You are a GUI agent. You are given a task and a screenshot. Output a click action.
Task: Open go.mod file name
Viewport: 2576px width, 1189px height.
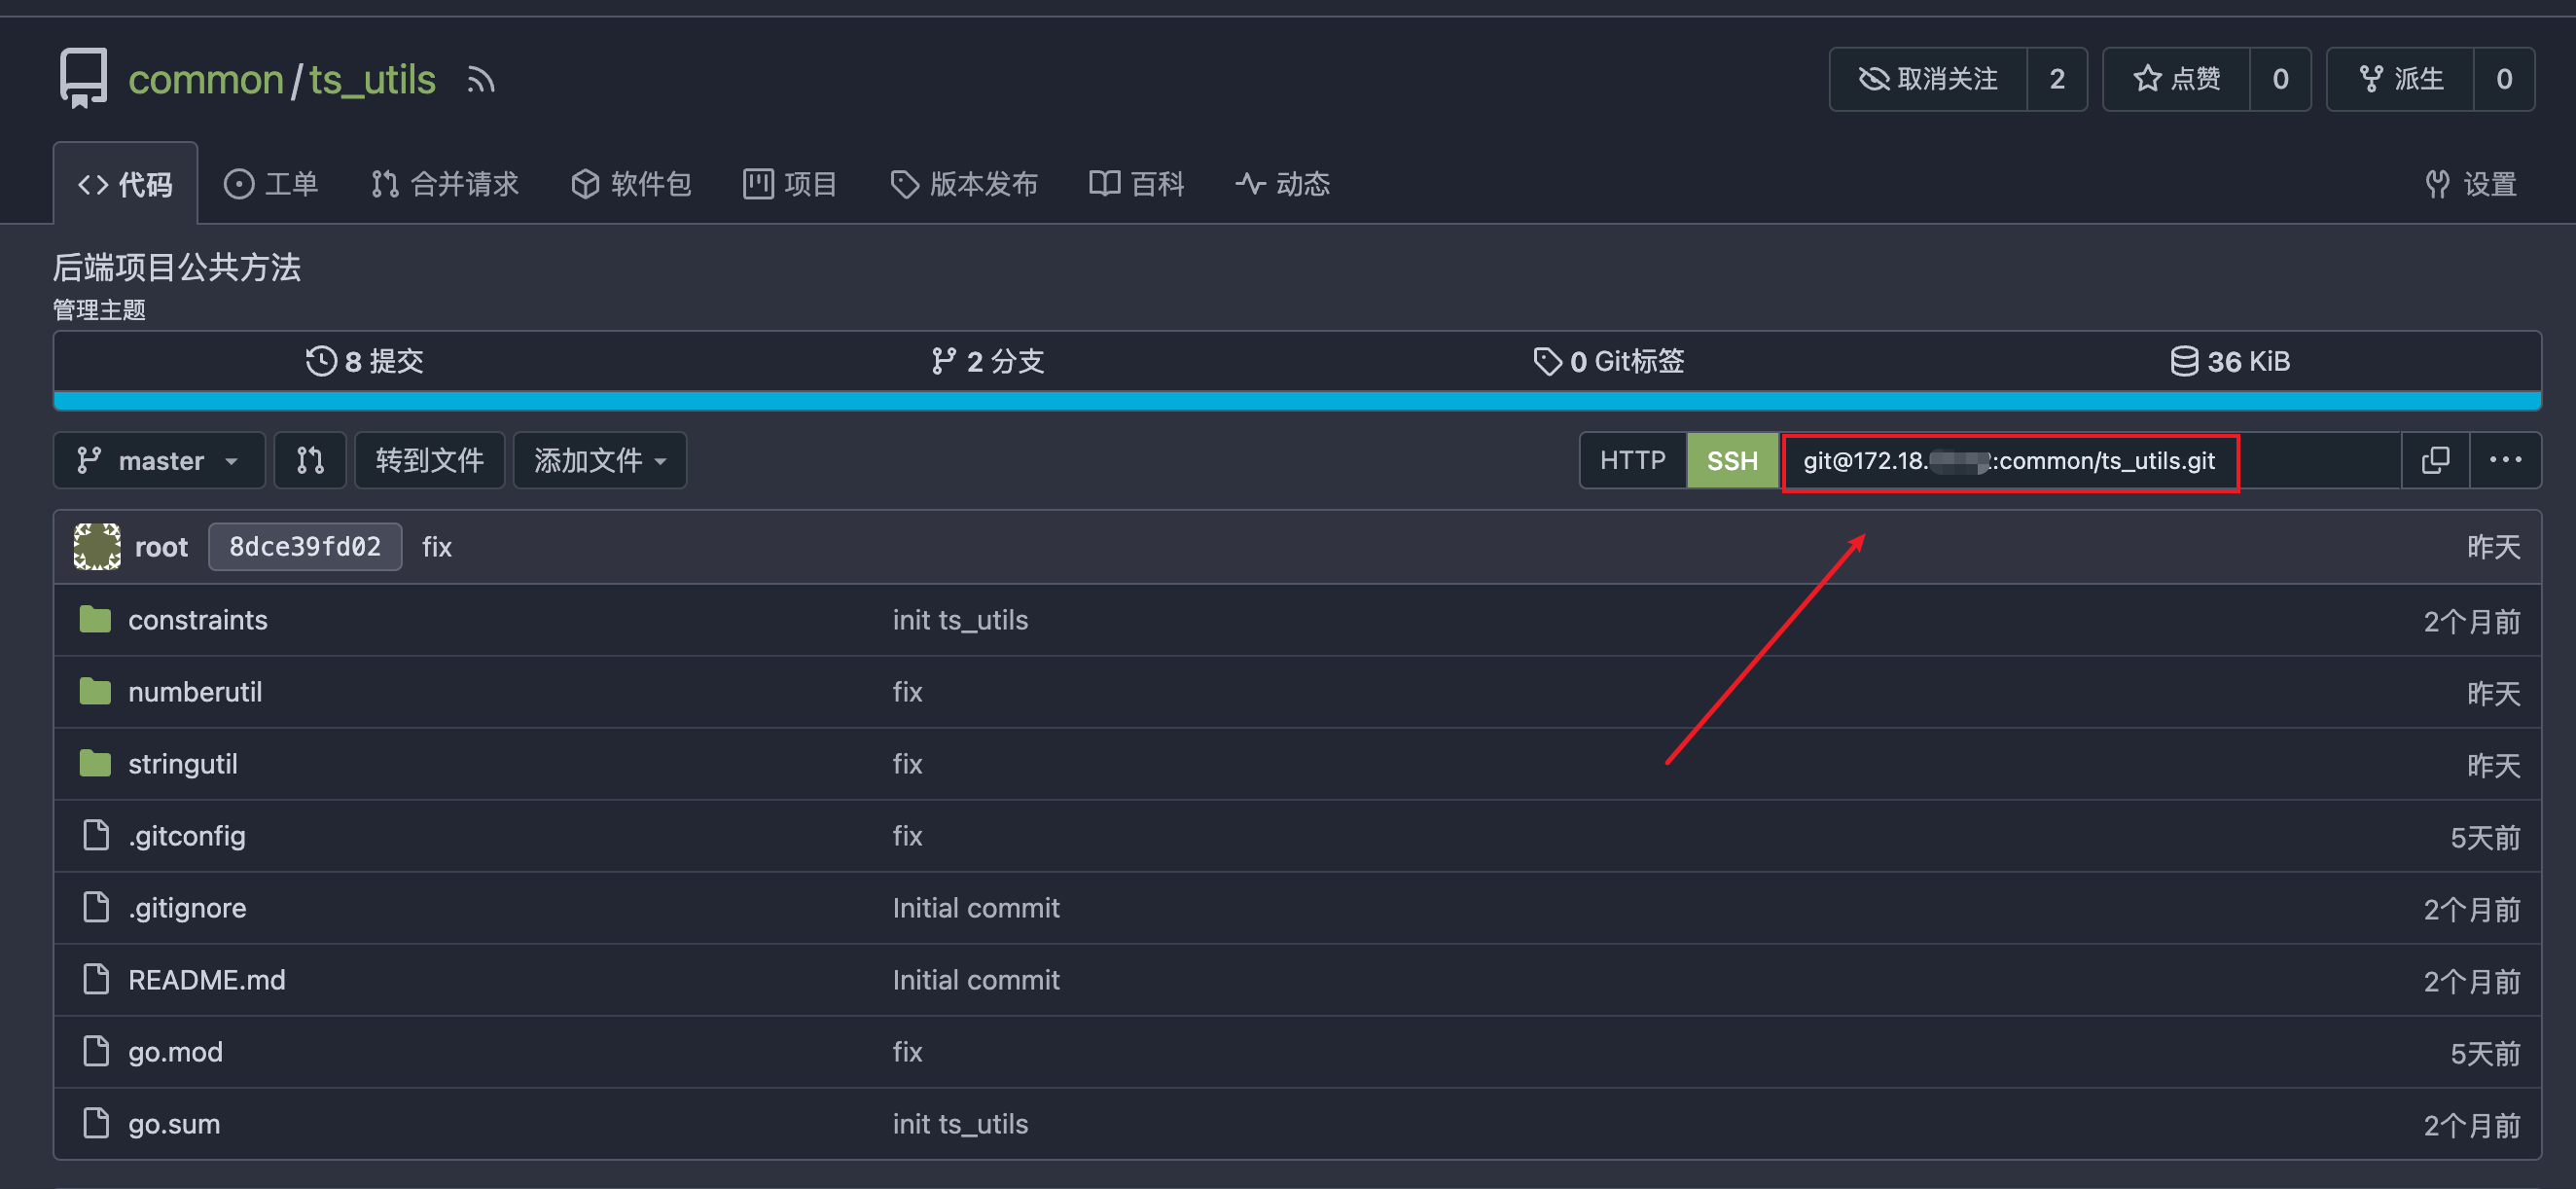pyautogui.click(x=175, y=1052)
